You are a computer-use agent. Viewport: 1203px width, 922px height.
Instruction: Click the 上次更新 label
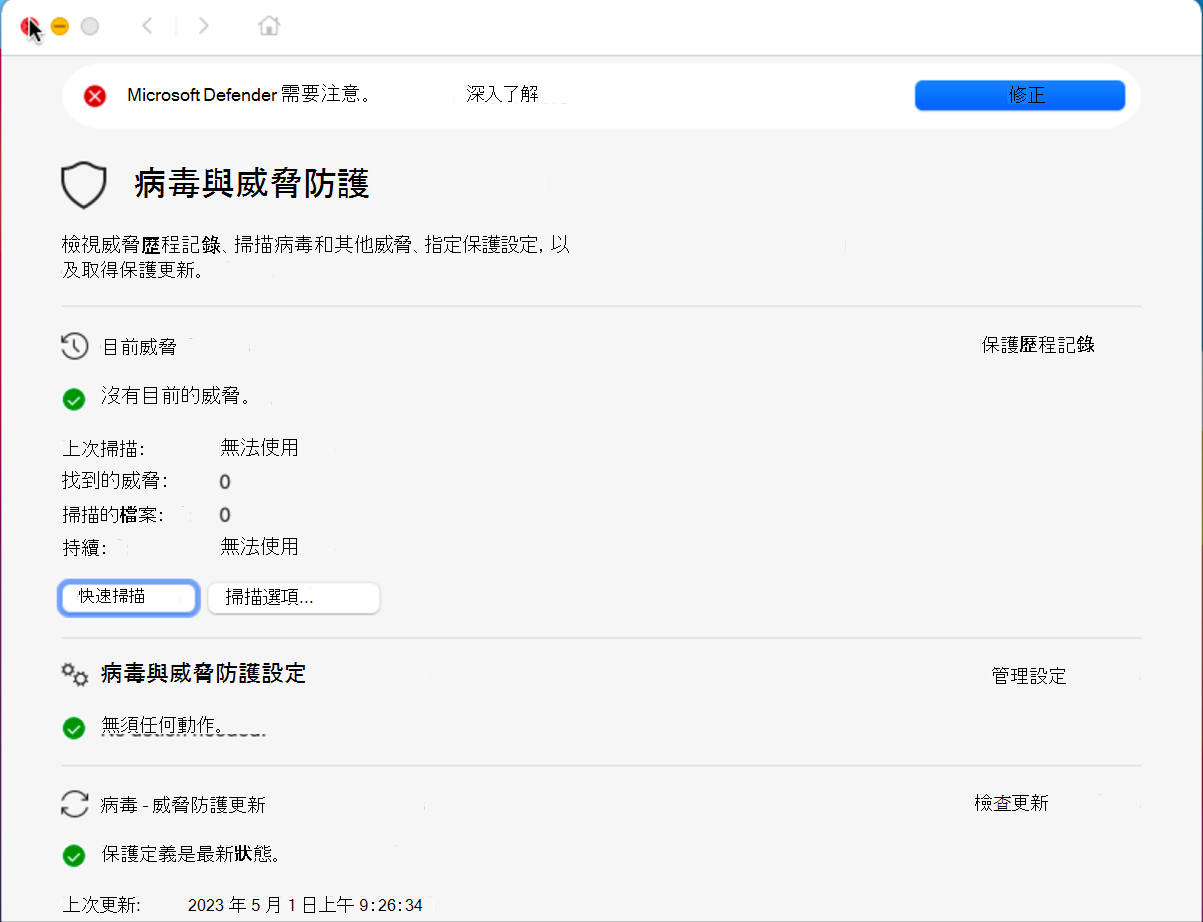(x=102, y=905)
